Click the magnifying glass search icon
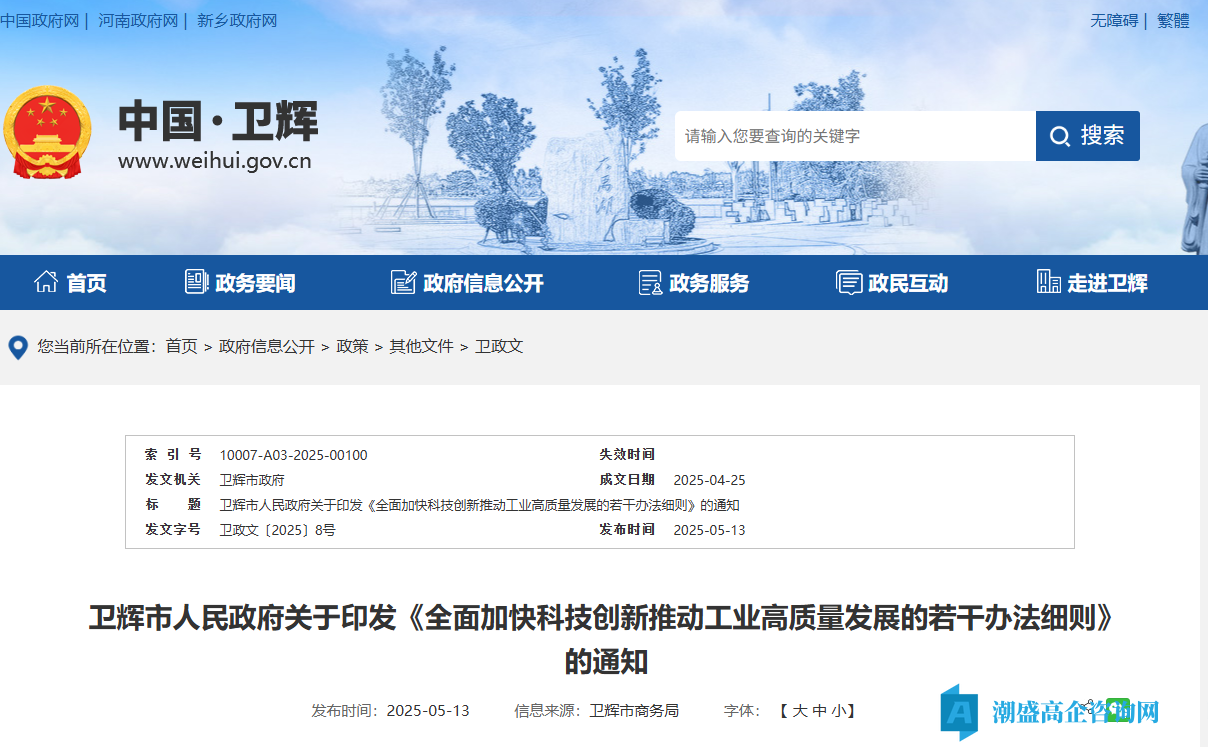Screen dimensions: 1208x747 click(x=1060, y=136)
